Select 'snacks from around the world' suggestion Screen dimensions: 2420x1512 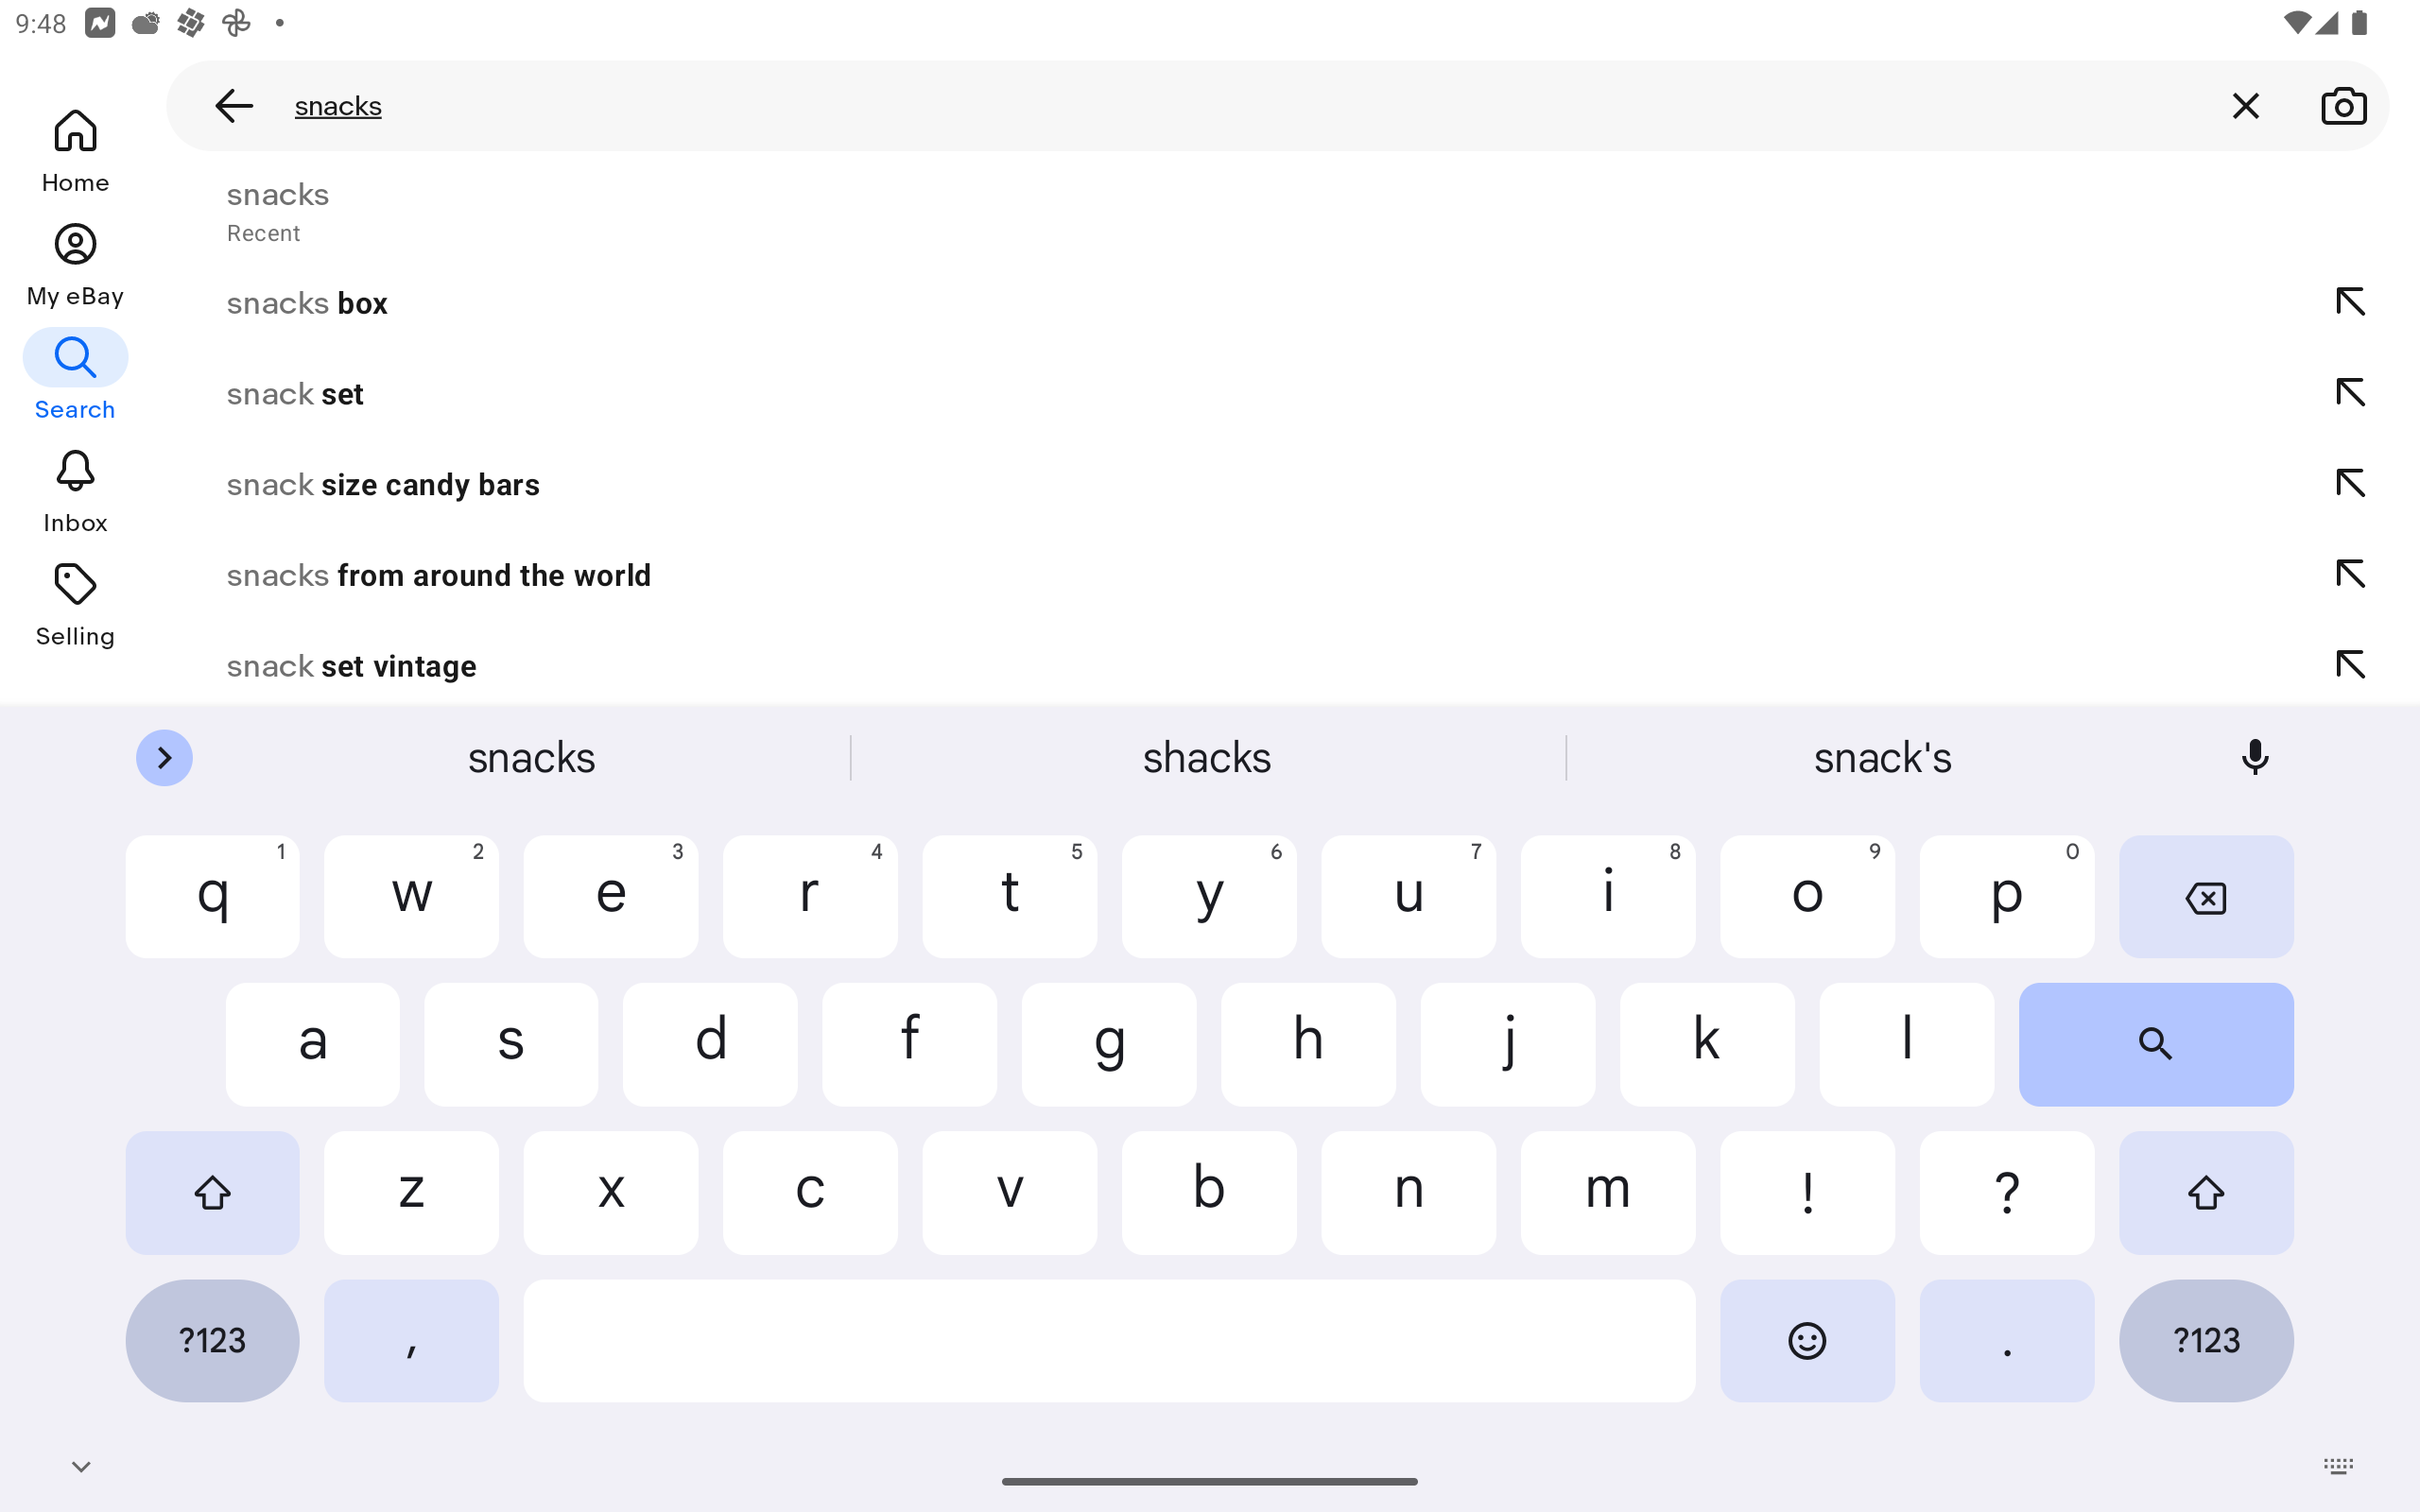438,575
